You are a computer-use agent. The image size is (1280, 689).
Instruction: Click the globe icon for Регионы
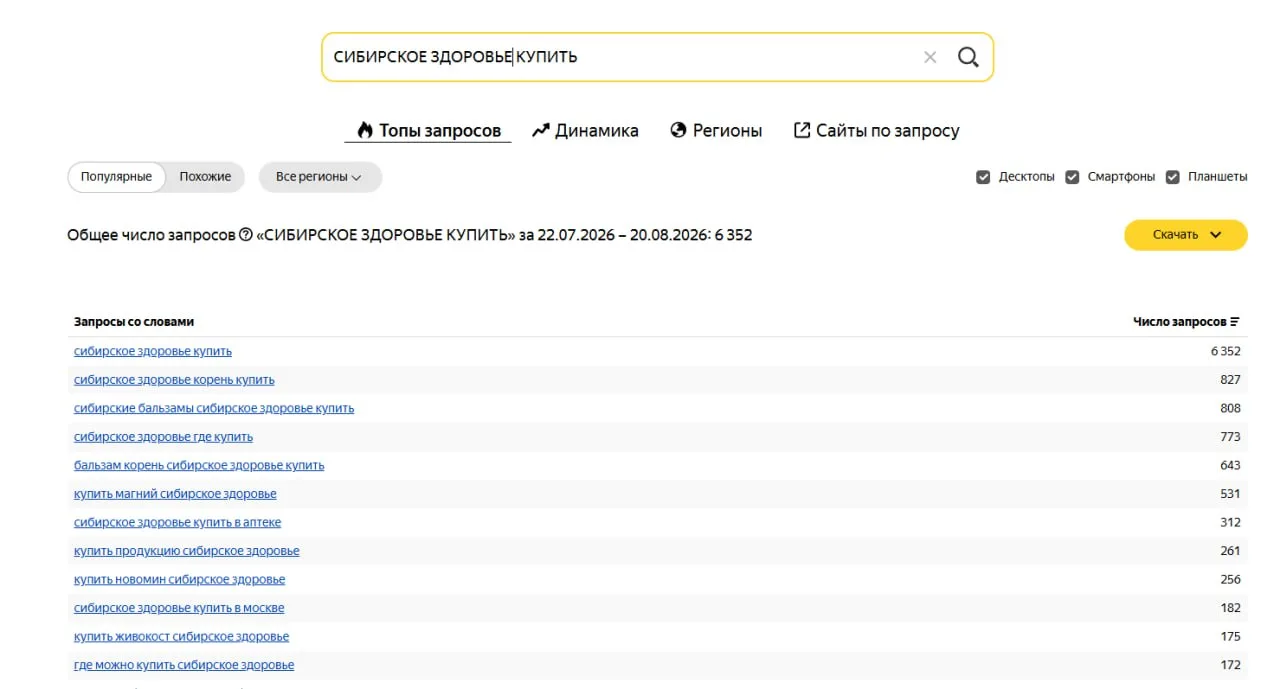pos(678,130)
